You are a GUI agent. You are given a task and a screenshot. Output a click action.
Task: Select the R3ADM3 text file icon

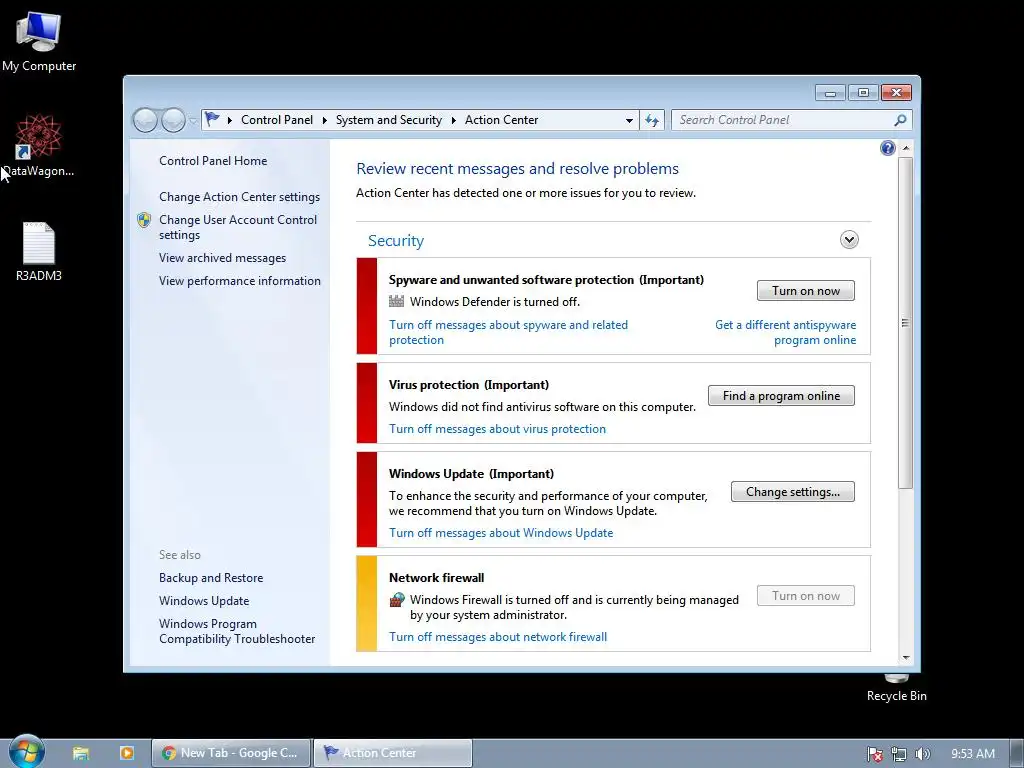39,251
